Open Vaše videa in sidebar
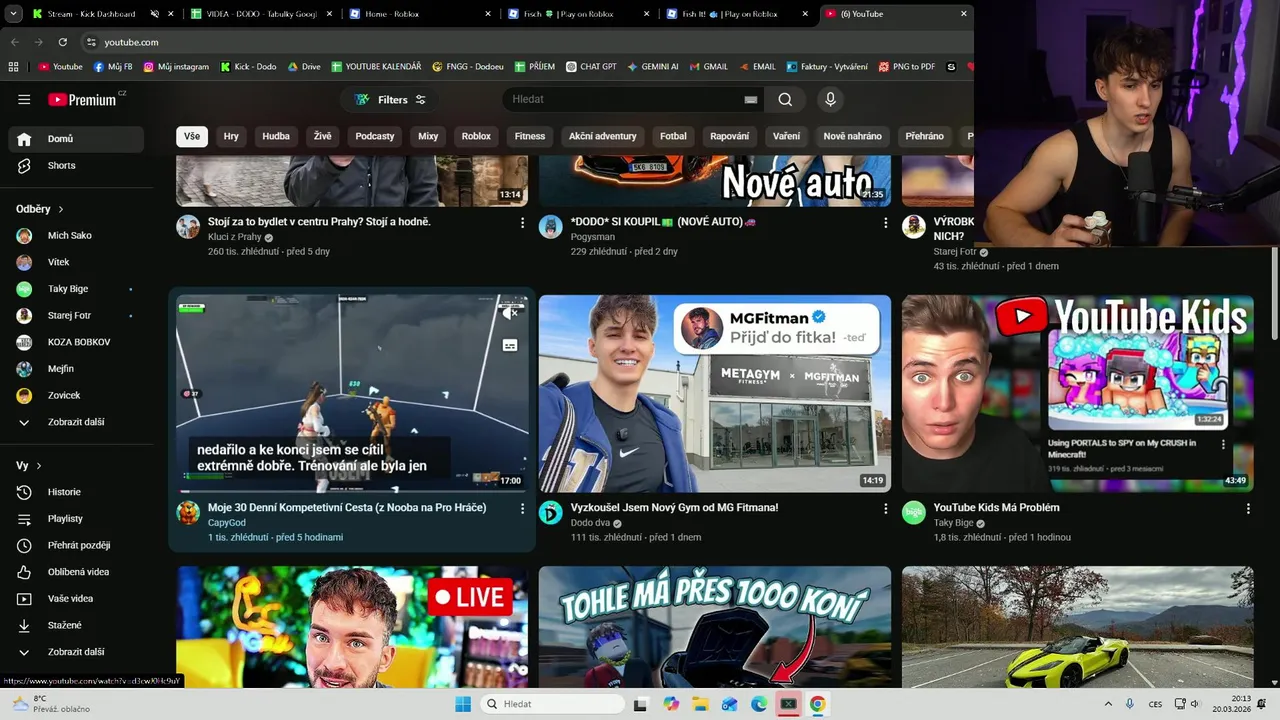The height and width of the screenshot is (720, 1280). pyautogui.click(x=76, y=599)
